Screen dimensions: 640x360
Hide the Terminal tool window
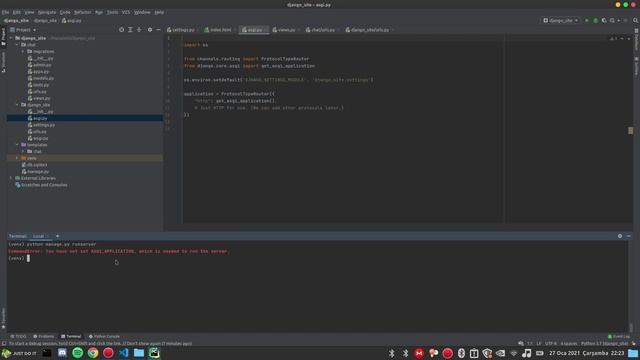pyautogui.click(x=629, y=236)
